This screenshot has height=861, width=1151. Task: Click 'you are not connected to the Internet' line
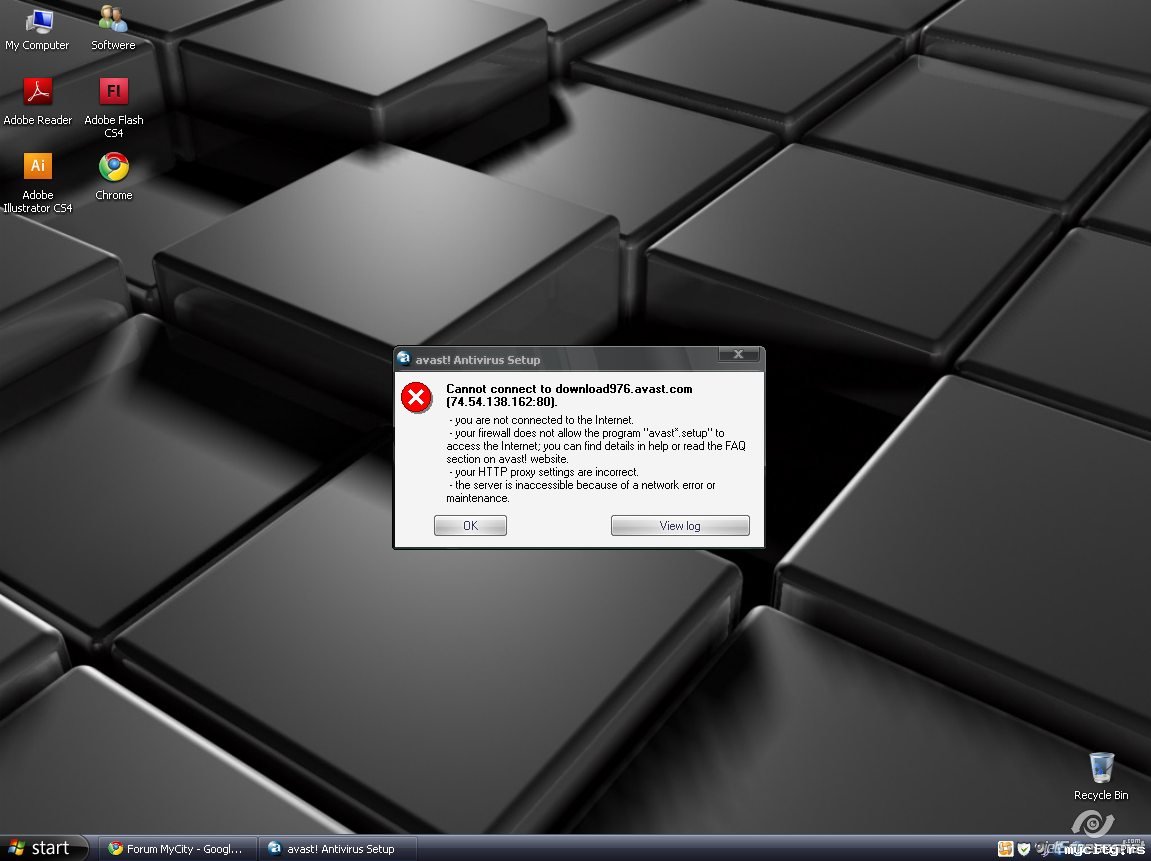[541, 420]
